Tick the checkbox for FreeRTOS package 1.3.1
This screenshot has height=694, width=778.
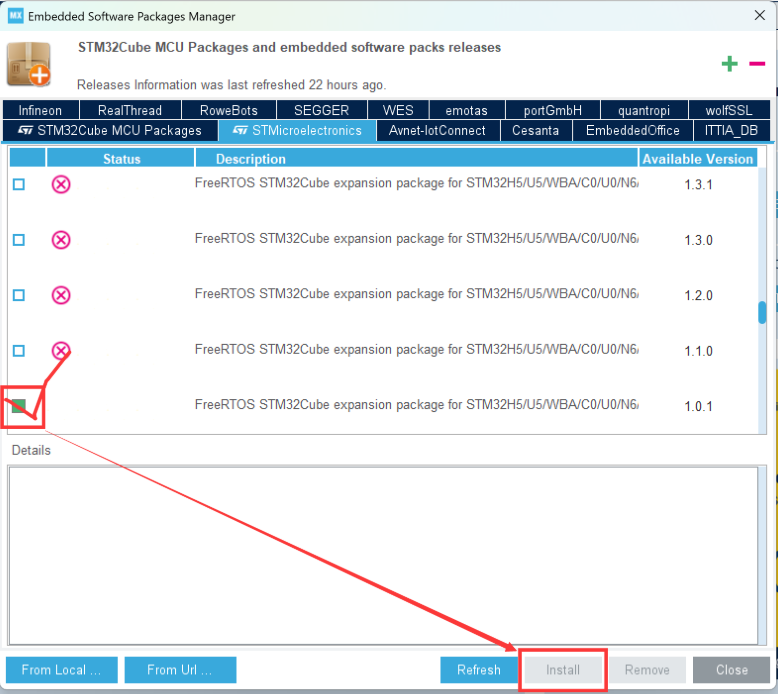click(19, 185)
